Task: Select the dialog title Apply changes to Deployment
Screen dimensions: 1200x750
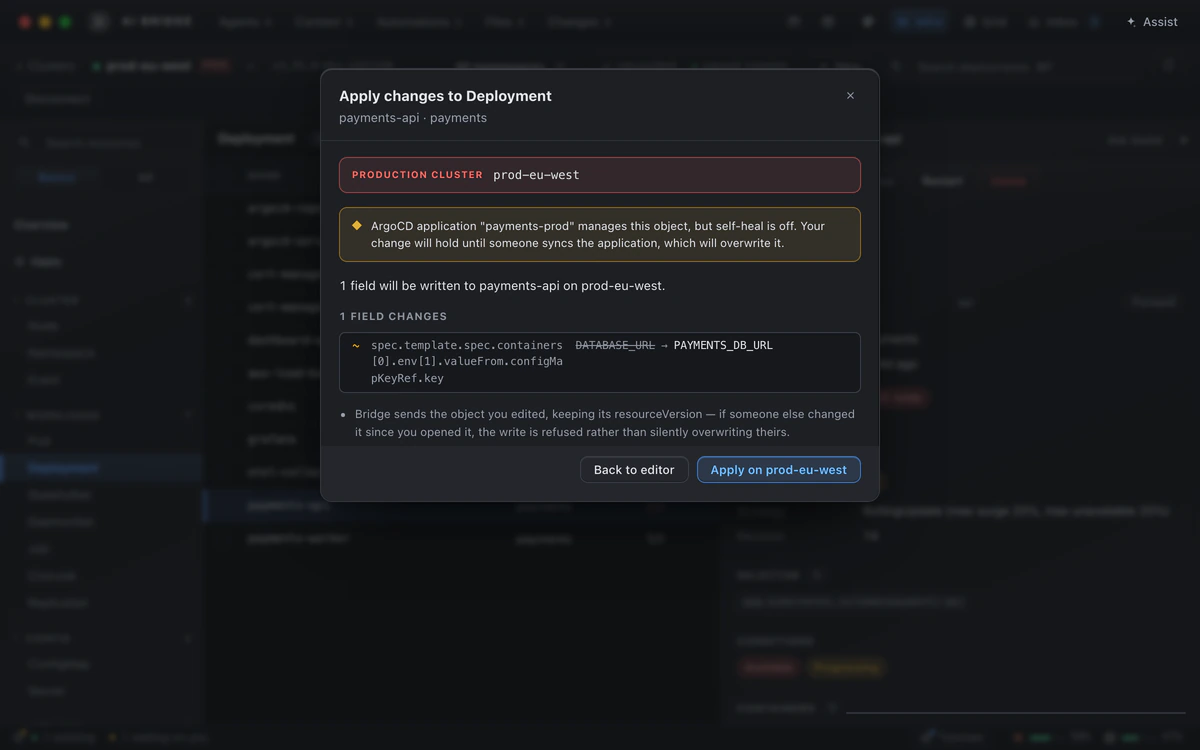Action: pos(445,96)
